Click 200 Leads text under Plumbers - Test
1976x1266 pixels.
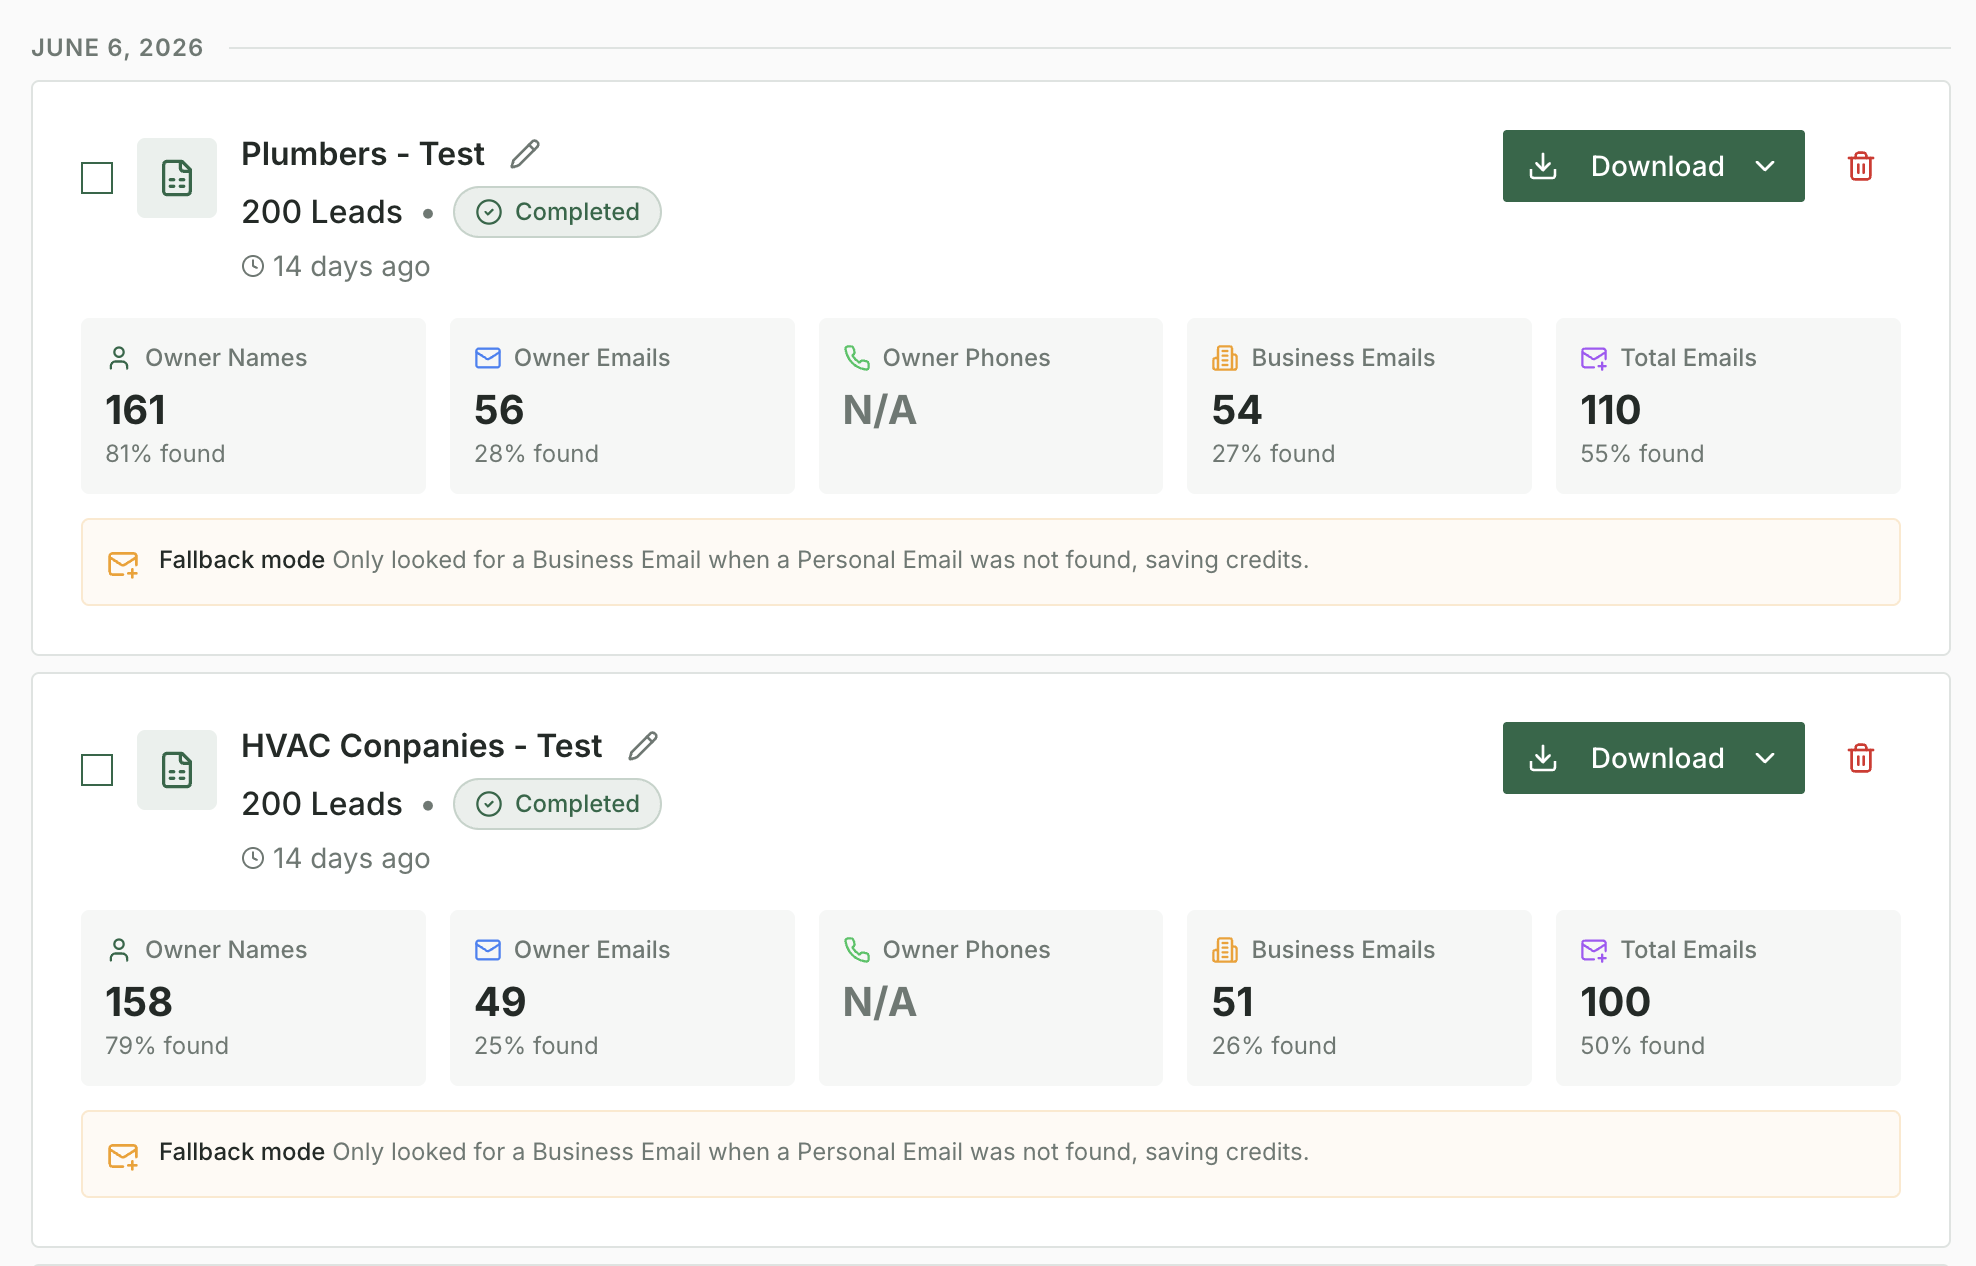tap(322, 212)
